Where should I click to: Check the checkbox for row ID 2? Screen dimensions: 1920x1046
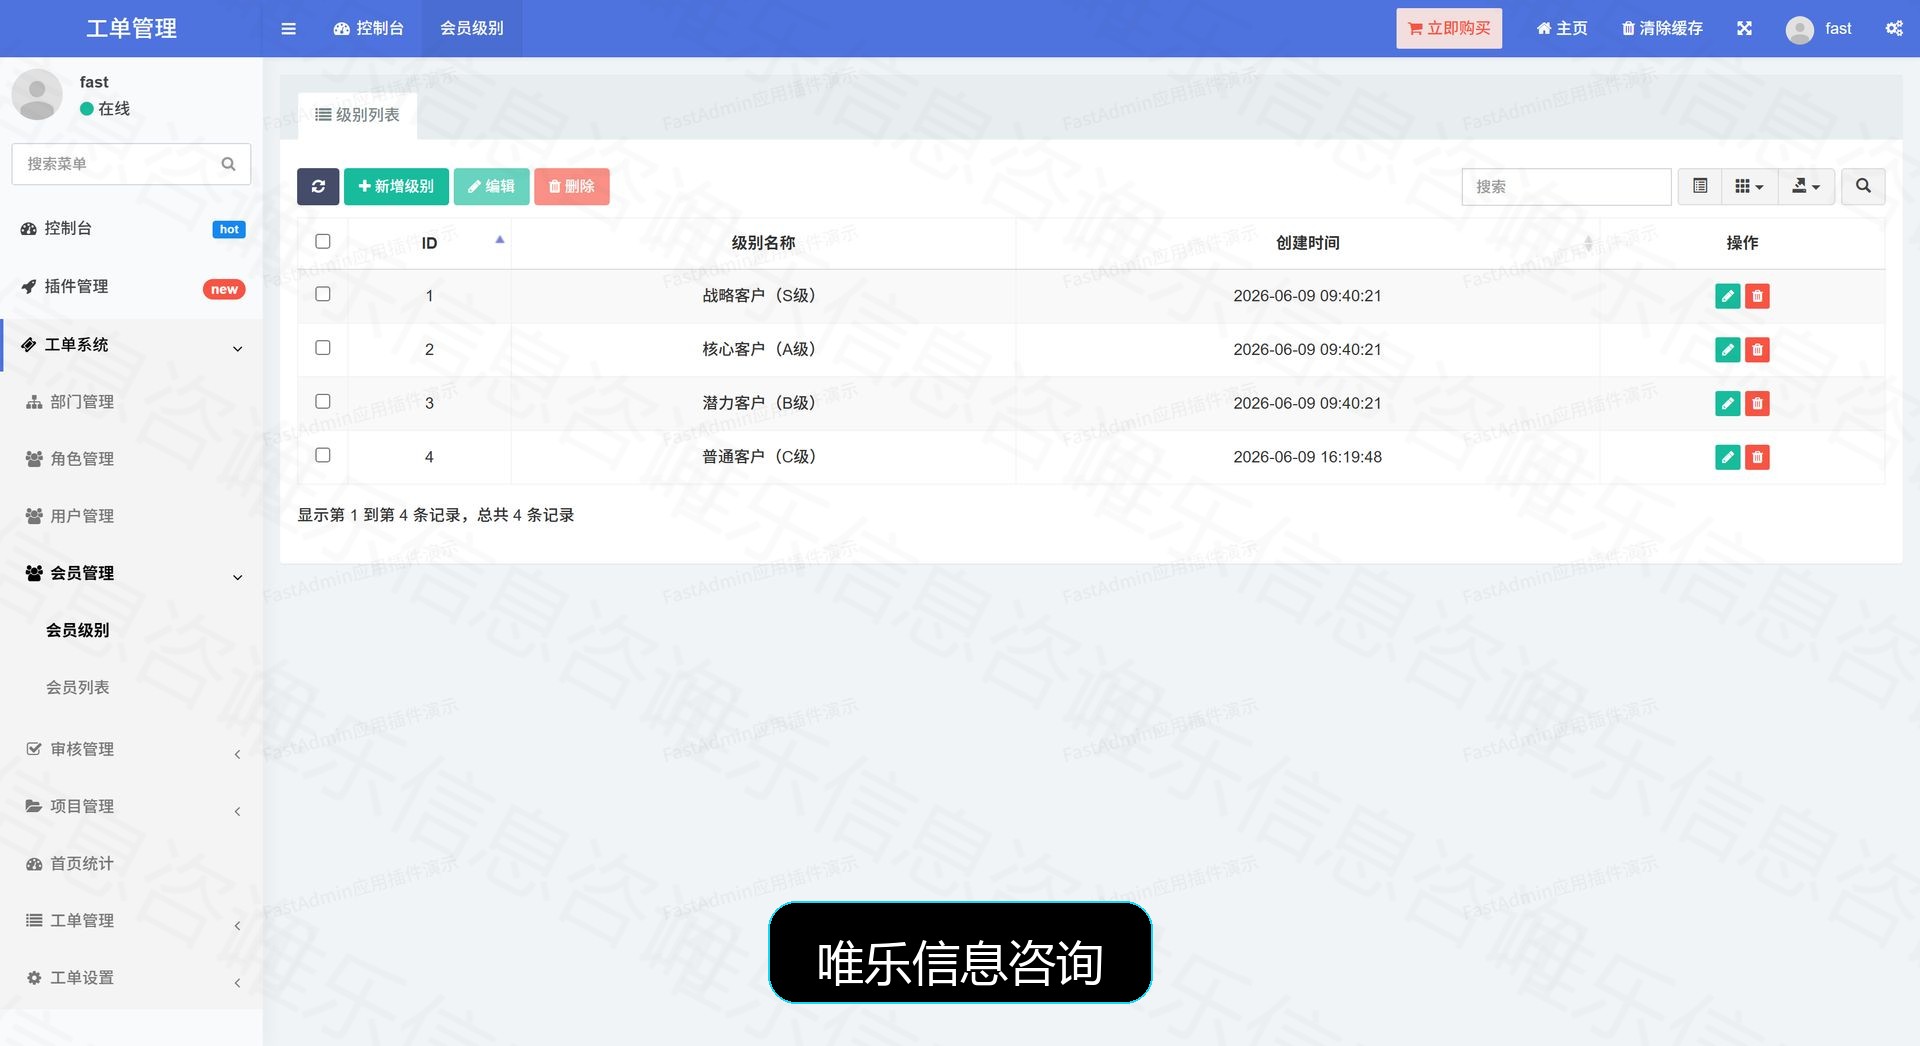click(322, 347)
